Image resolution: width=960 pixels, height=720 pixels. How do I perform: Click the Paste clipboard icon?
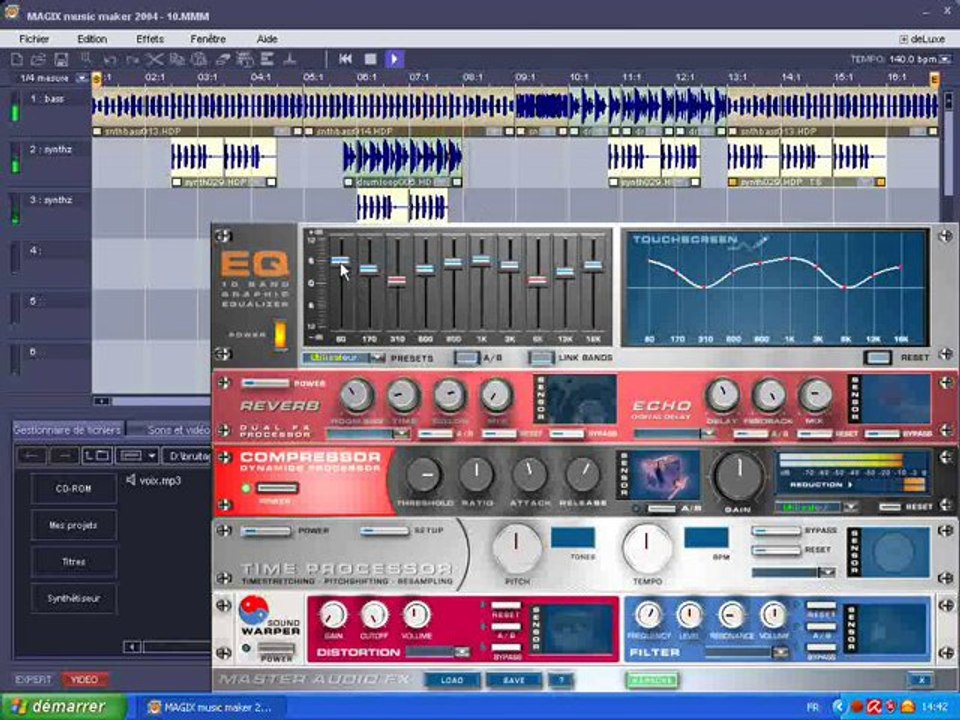199,59
